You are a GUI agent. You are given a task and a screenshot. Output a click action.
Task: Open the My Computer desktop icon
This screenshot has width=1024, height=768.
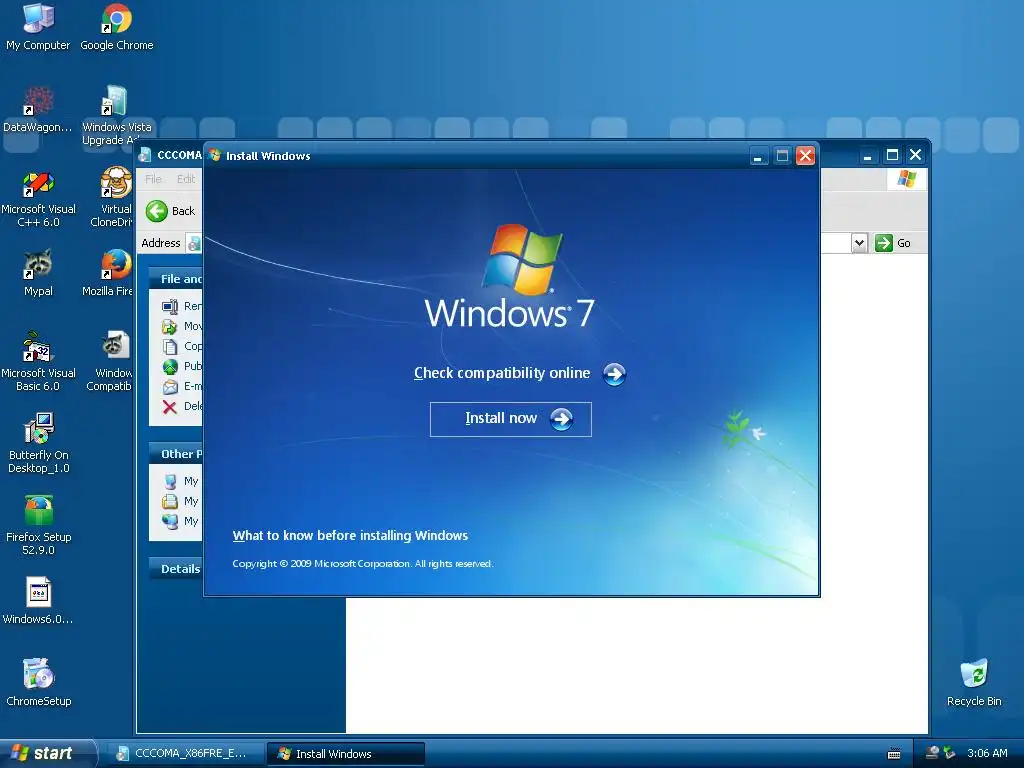38,26
